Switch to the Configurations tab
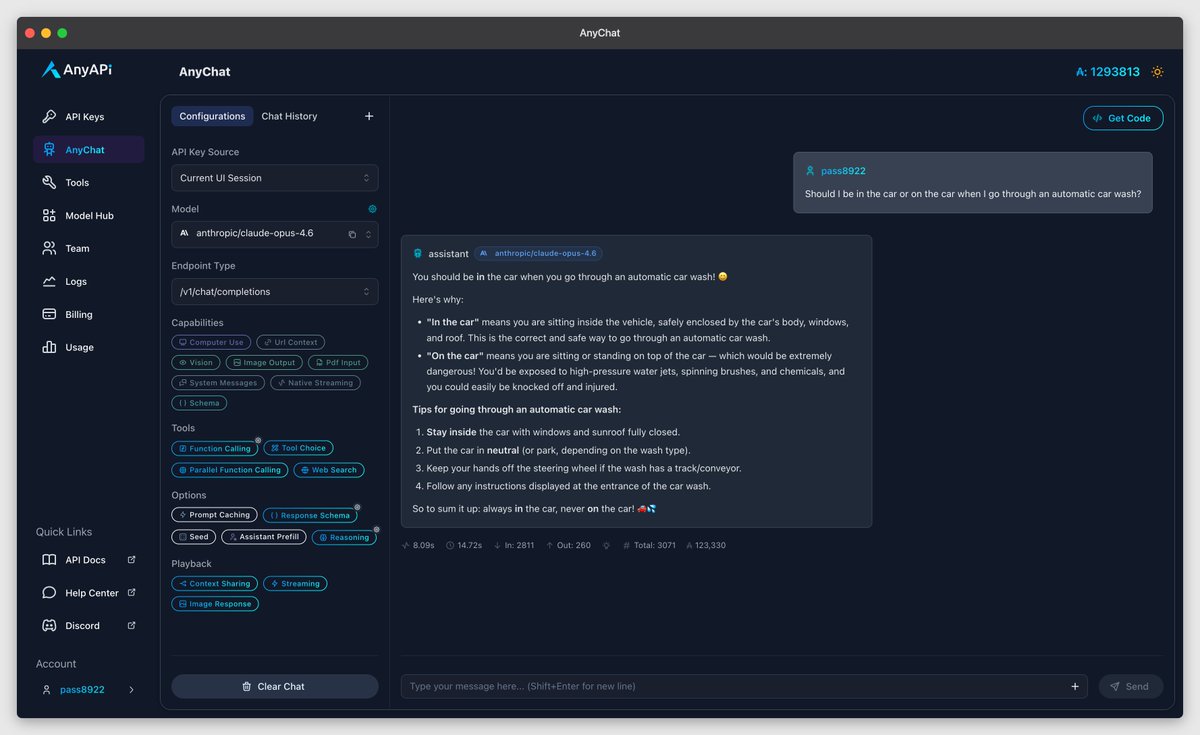Viewport: 1200px width, 735px height. point(212,116)
